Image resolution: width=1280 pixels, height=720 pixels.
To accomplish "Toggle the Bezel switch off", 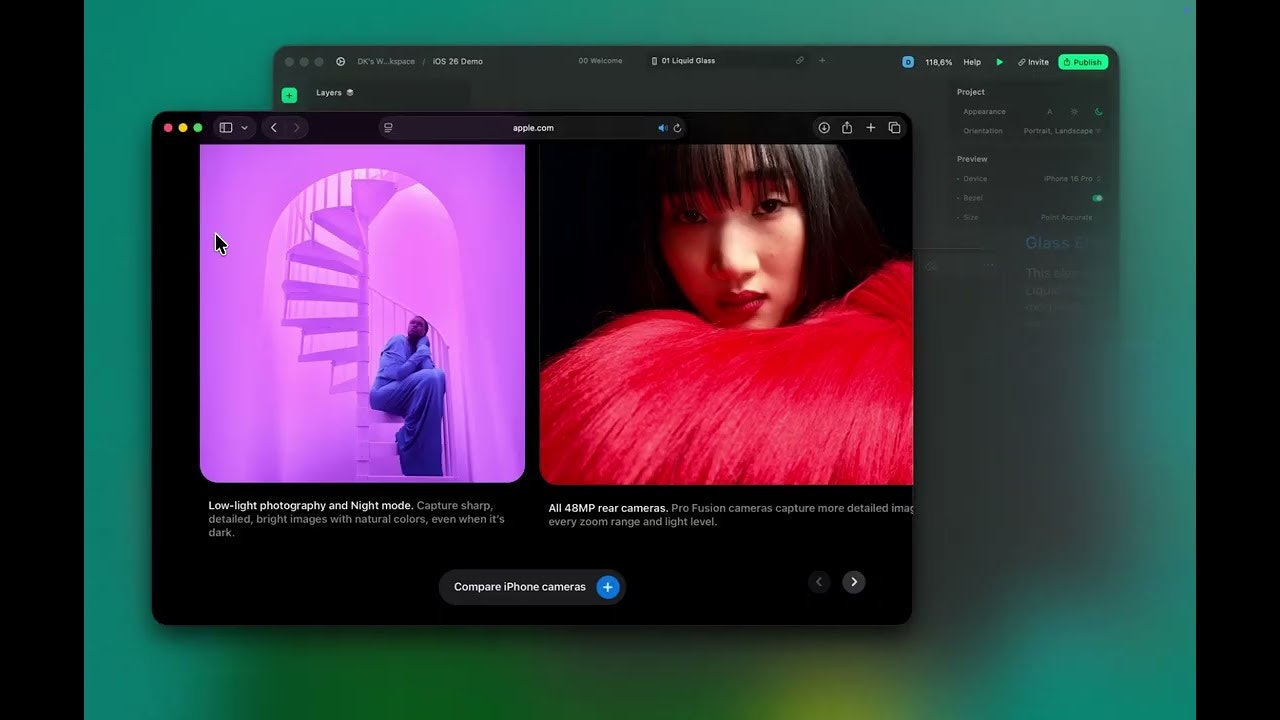I will (1097, 198).
